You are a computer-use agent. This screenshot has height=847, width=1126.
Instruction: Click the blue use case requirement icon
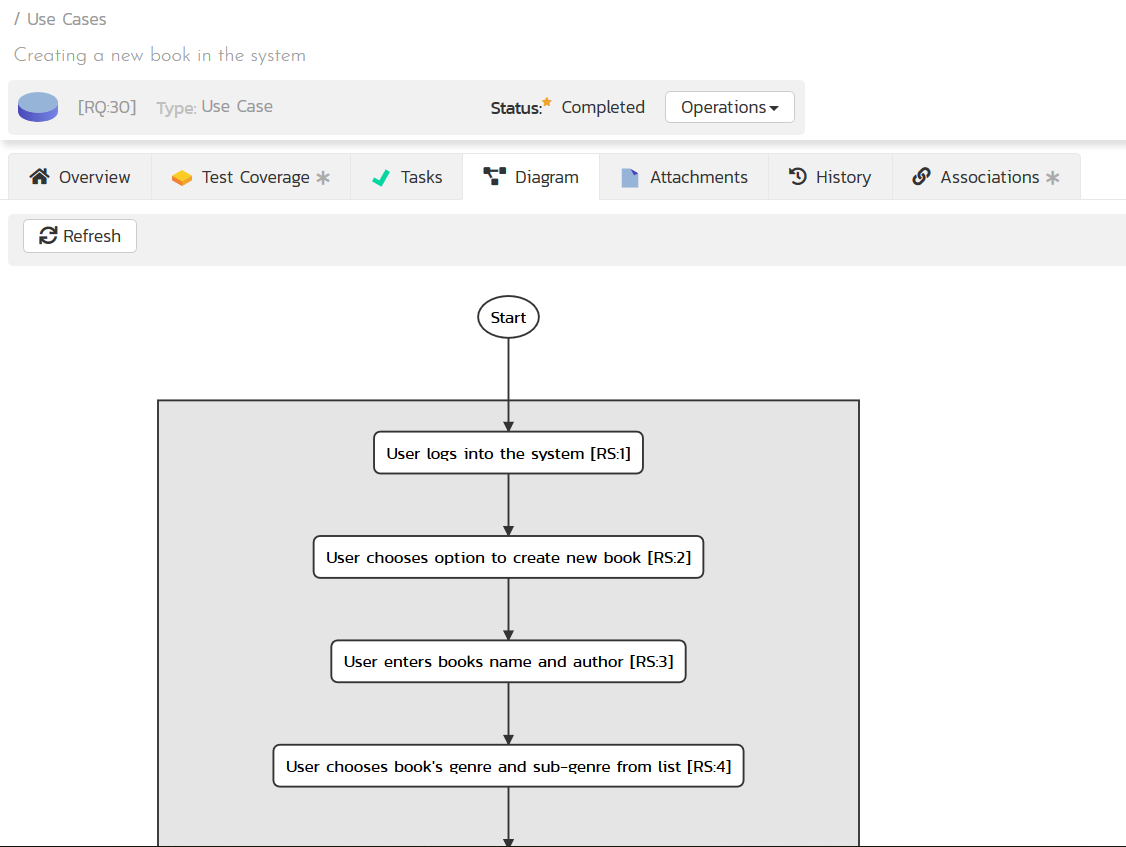click(38, 107)
